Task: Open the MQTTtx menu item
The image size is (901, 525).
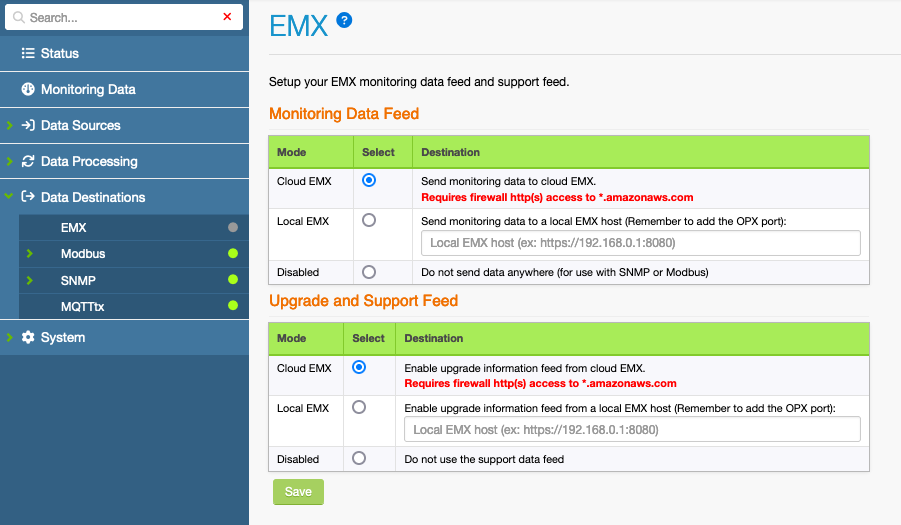Action: pyautogui.click(x=82, y=306)
